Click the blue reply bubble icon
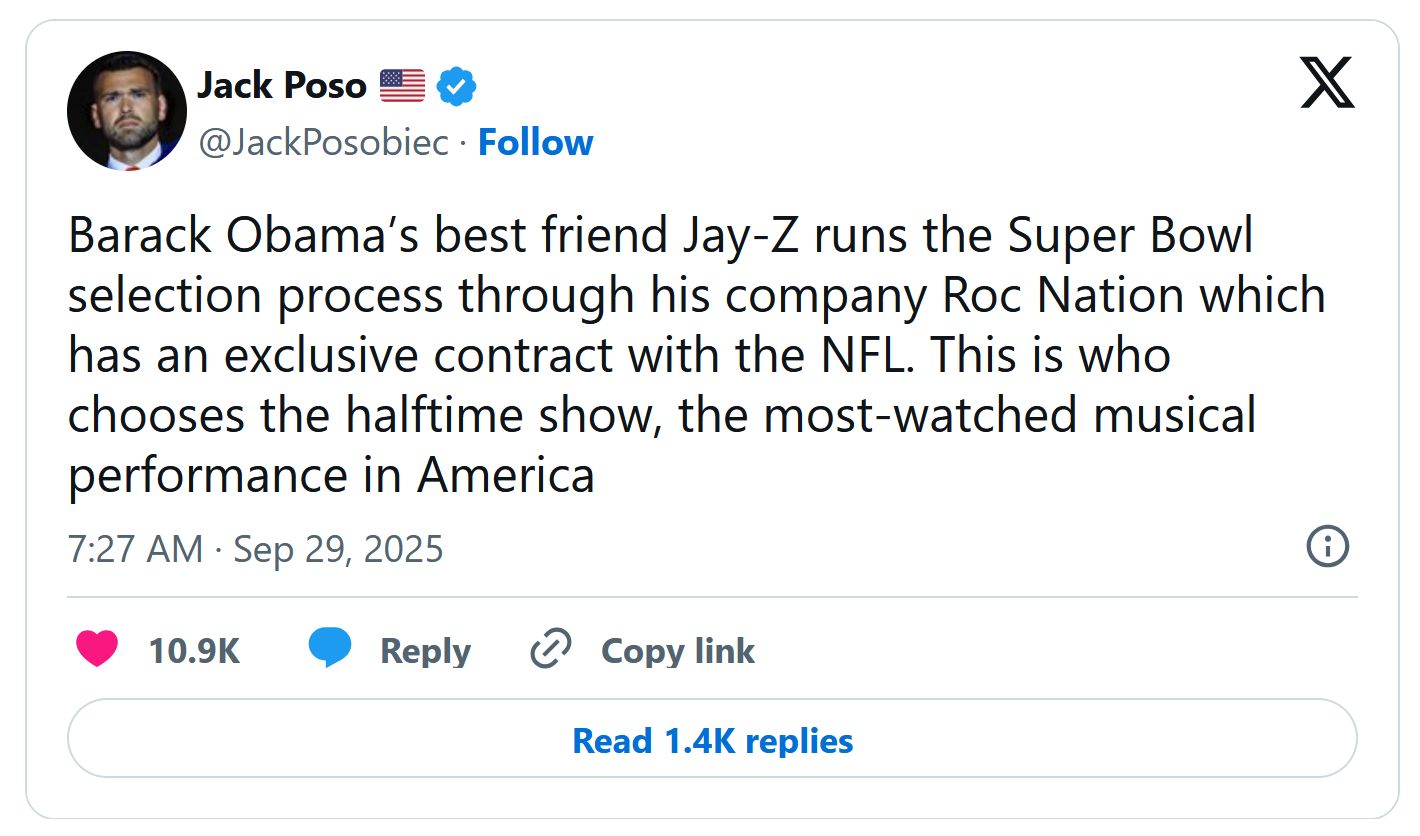 click(x=330, y=649)
